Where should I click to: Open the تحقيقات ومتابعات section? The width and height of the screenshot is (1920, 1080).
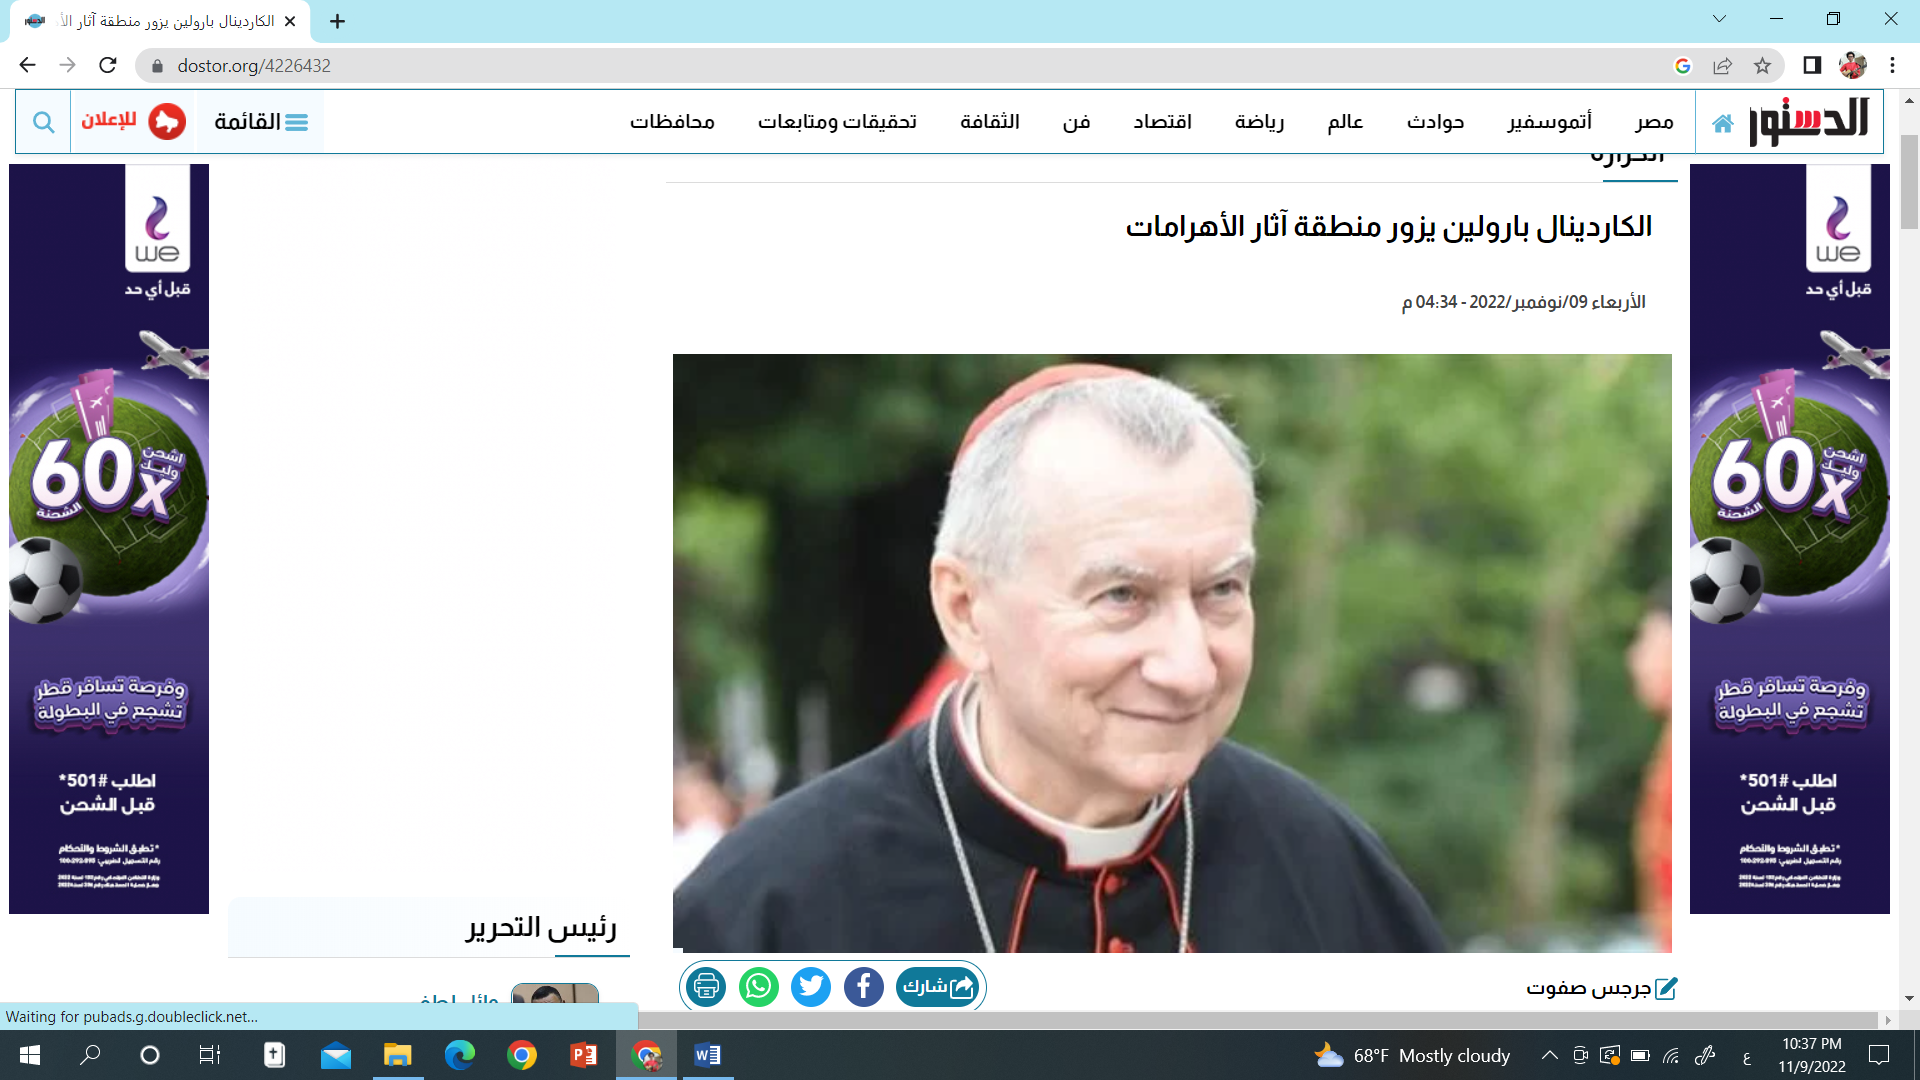(x=837, y=122)
